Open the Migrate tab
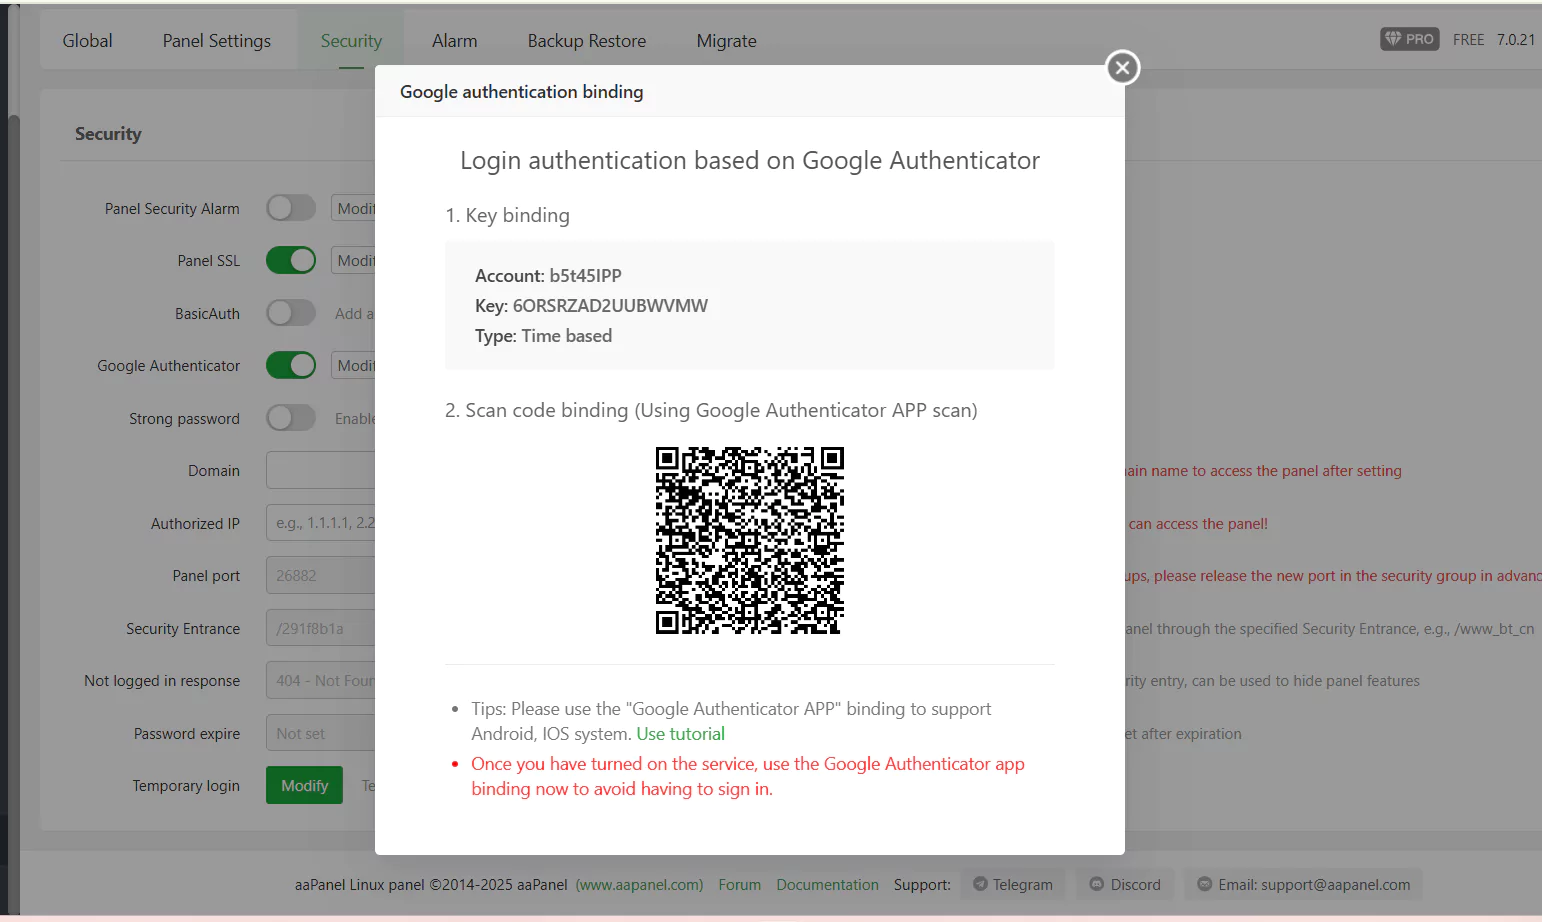1542x922 pixels. click(727, 41)
